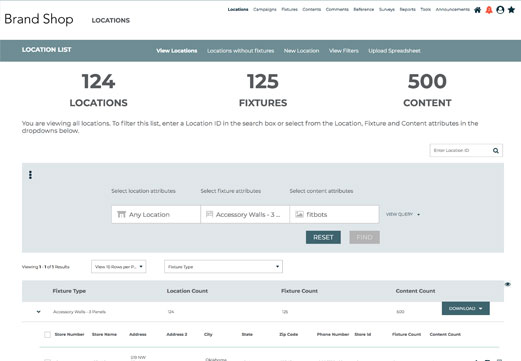Open the Comments top menu
The image size is (521, 361).
337,9
